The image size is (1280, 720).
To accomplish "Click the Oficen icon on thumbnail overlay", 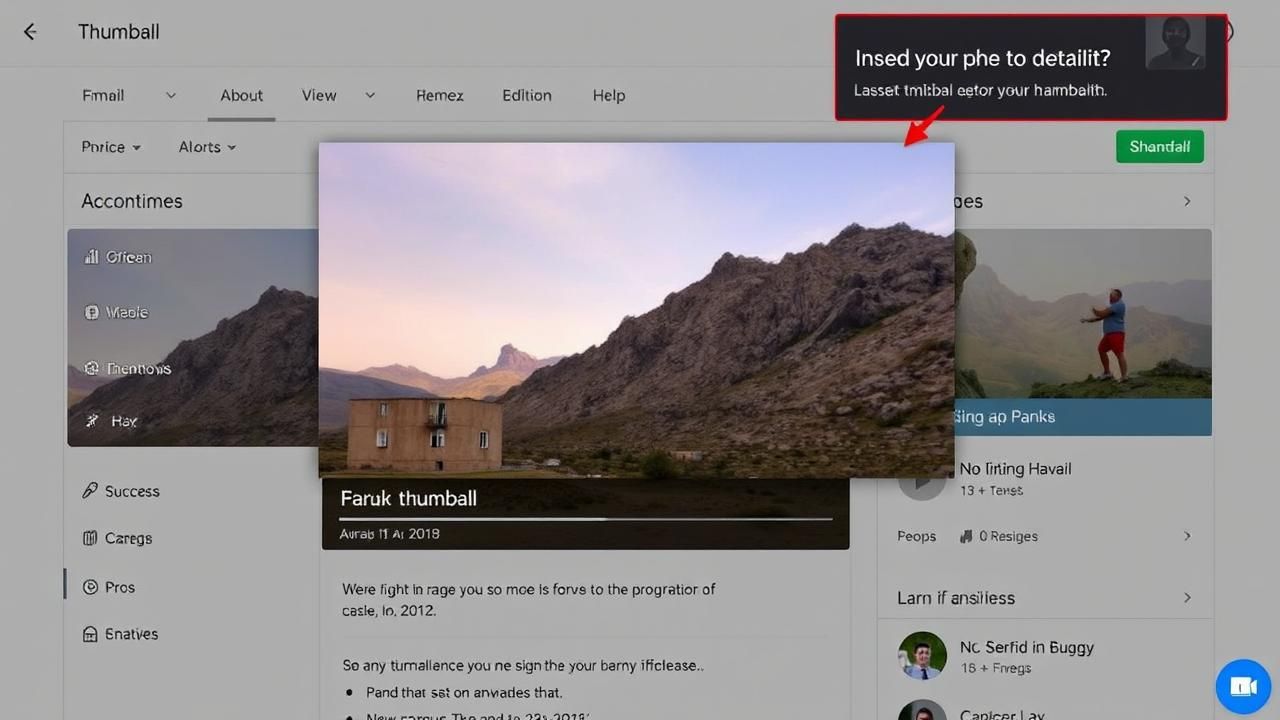I will [92, 257].
